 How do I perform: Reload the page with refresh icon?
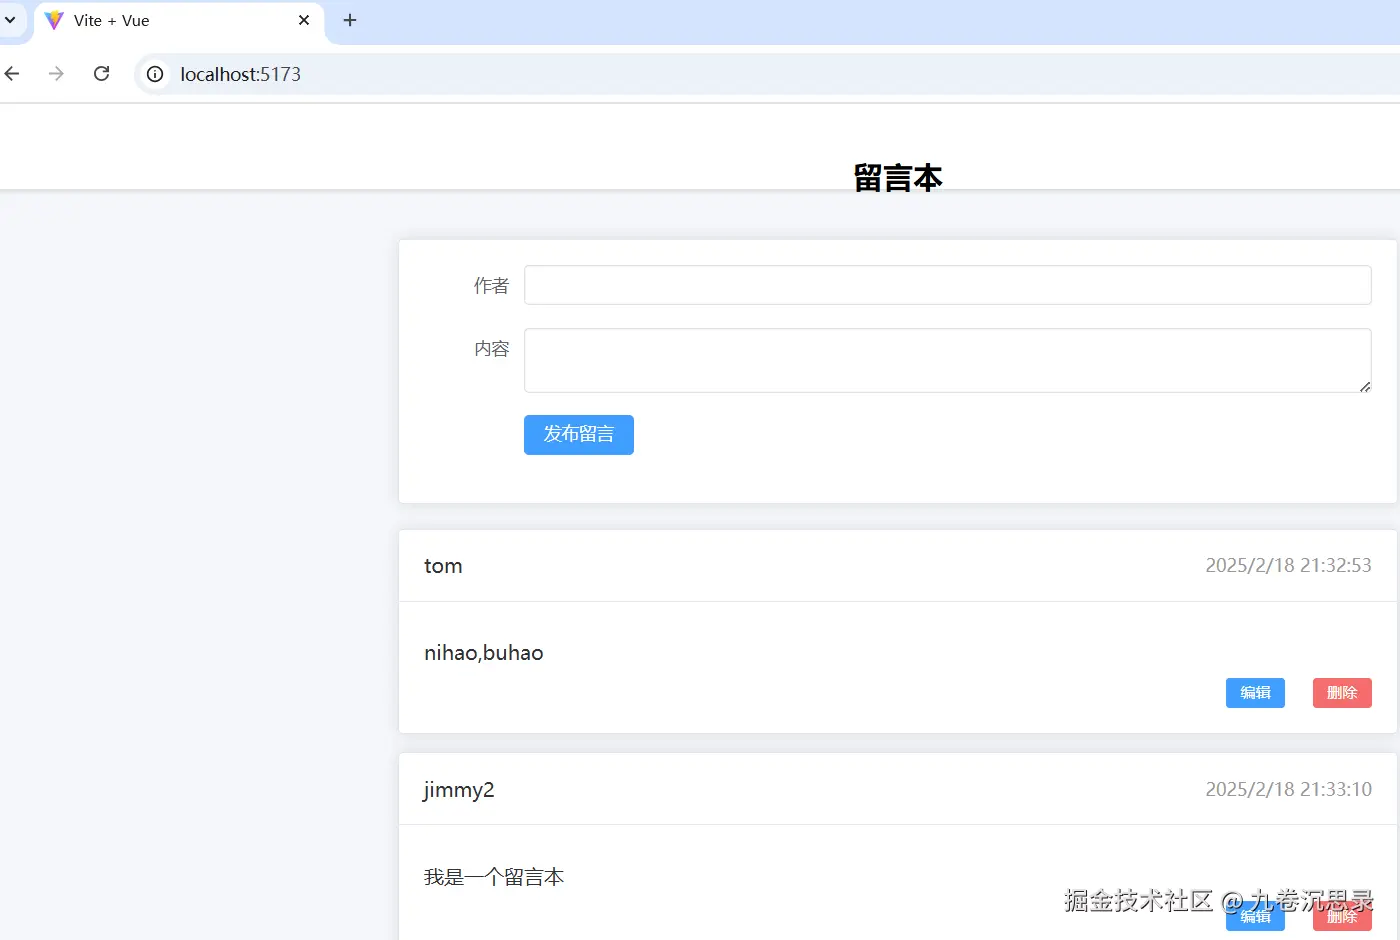click(101, 74)
